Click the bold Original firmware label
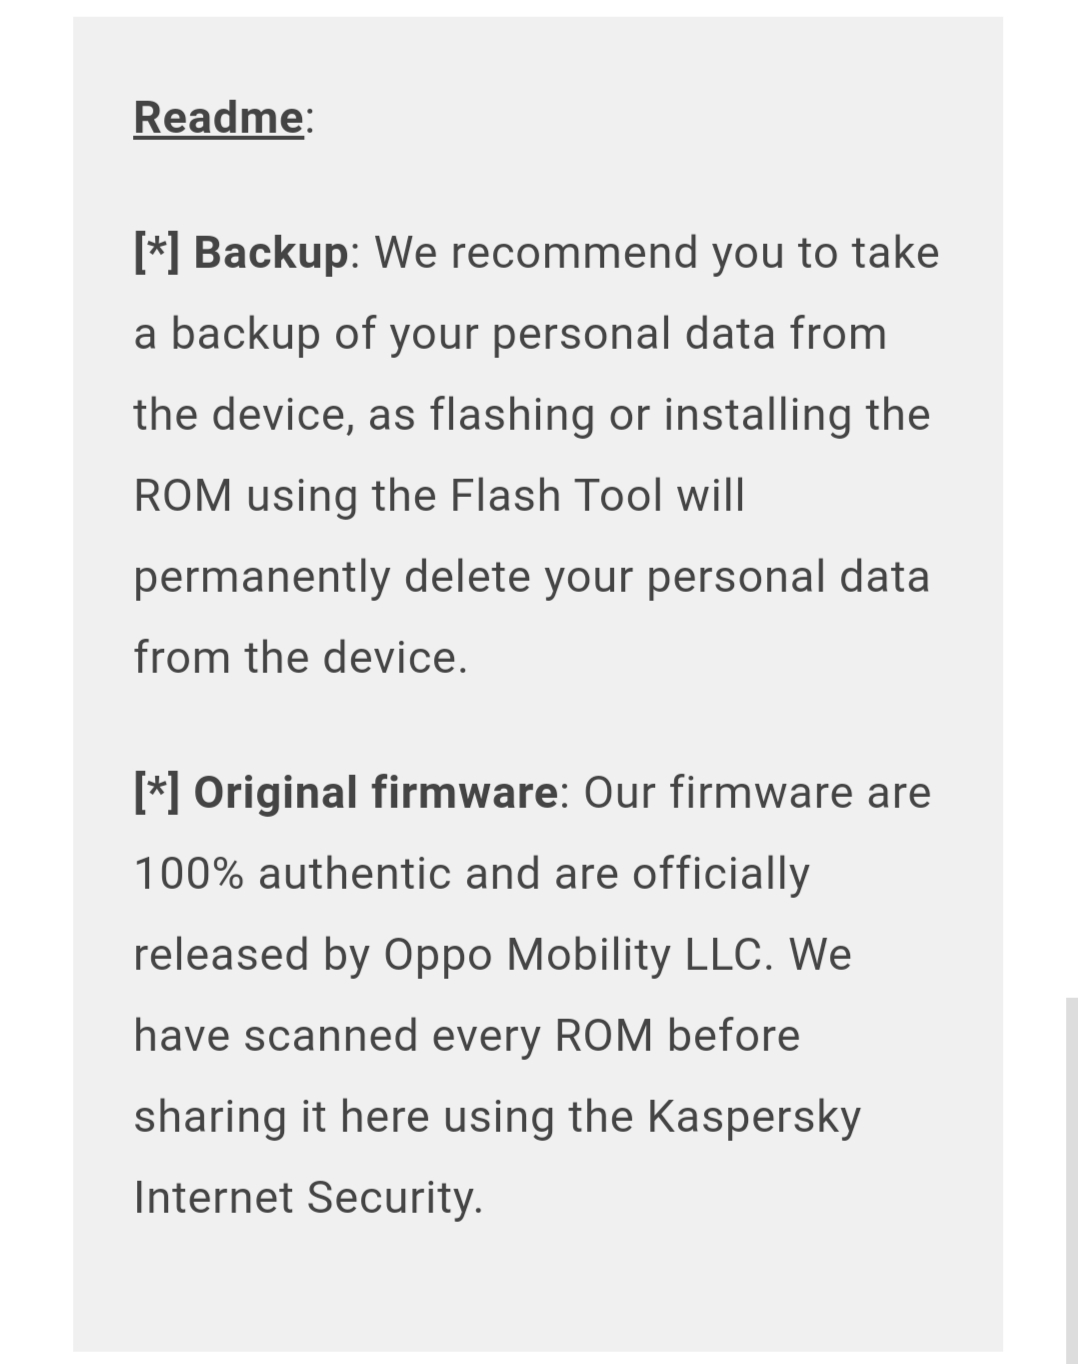Screen dimensions: 1078x1364 tap(375, 792)
